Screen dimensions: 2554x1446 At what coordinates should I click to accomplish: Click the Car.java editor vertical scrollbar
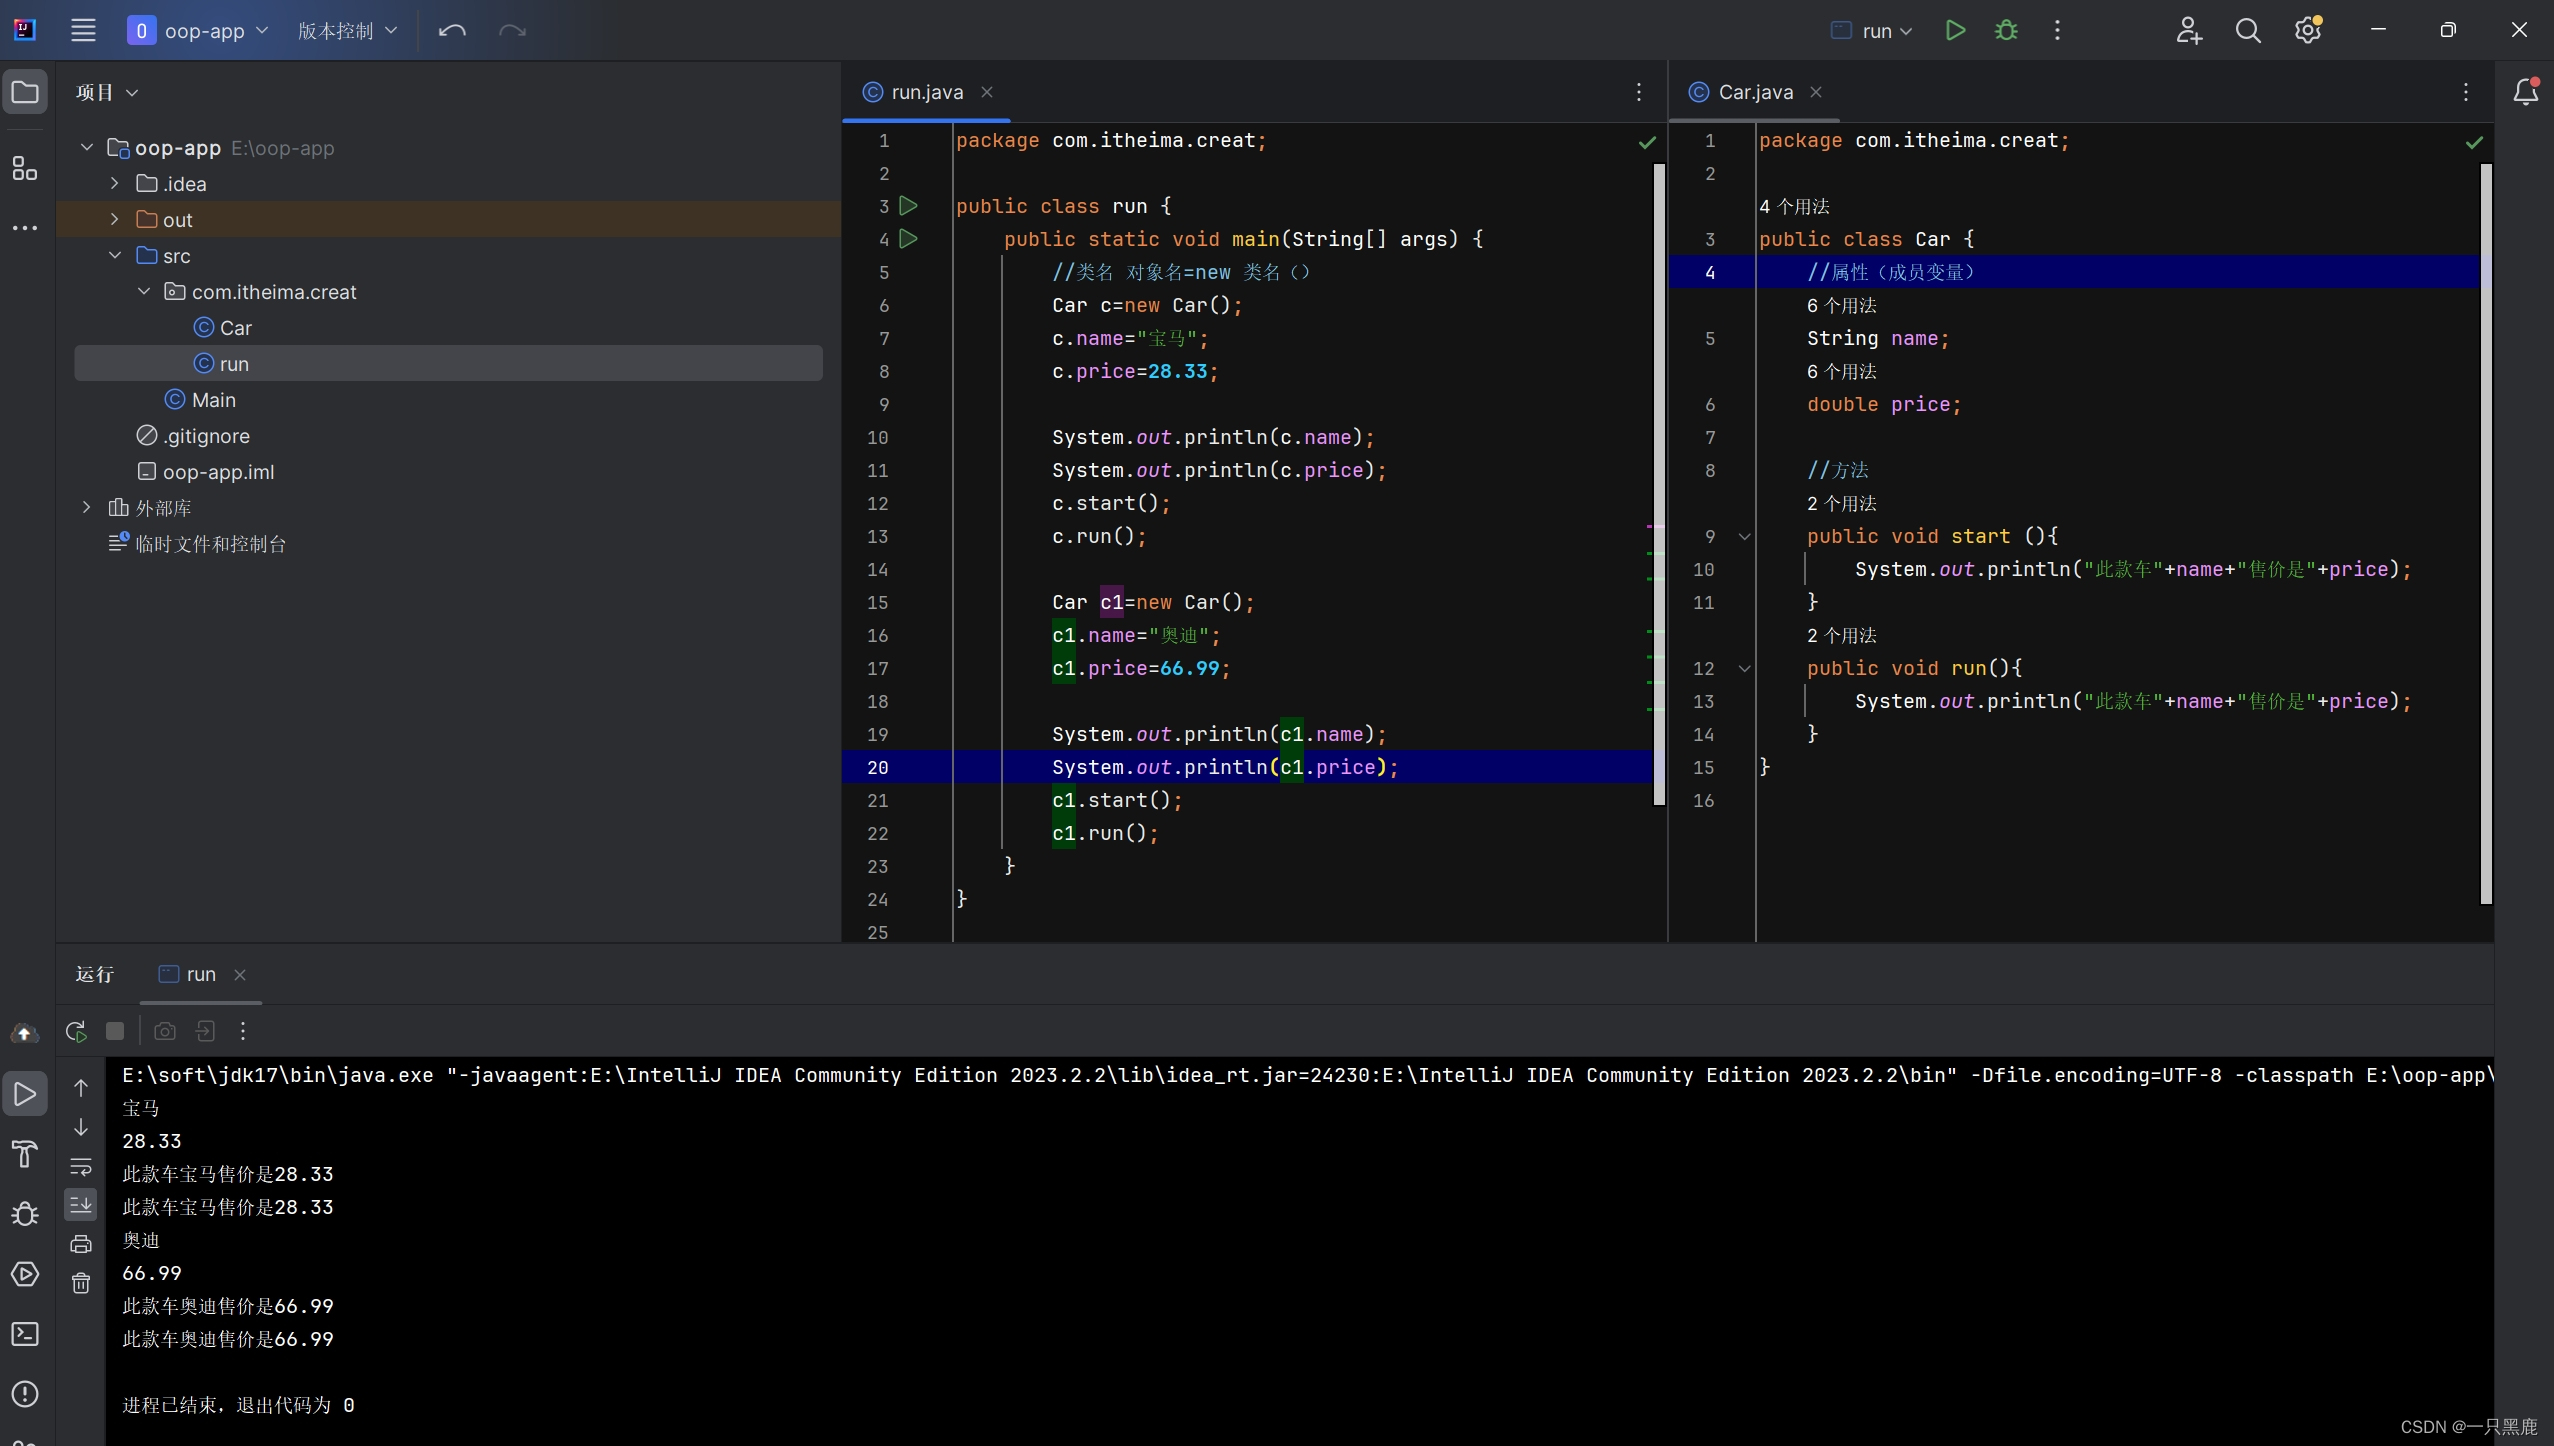coord(2486,535)
